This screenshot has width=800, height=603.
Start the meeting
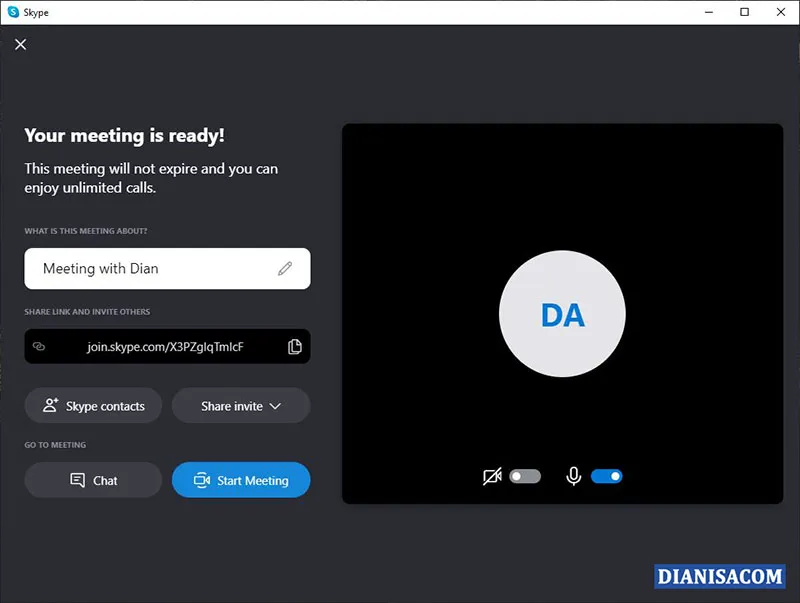241,480
